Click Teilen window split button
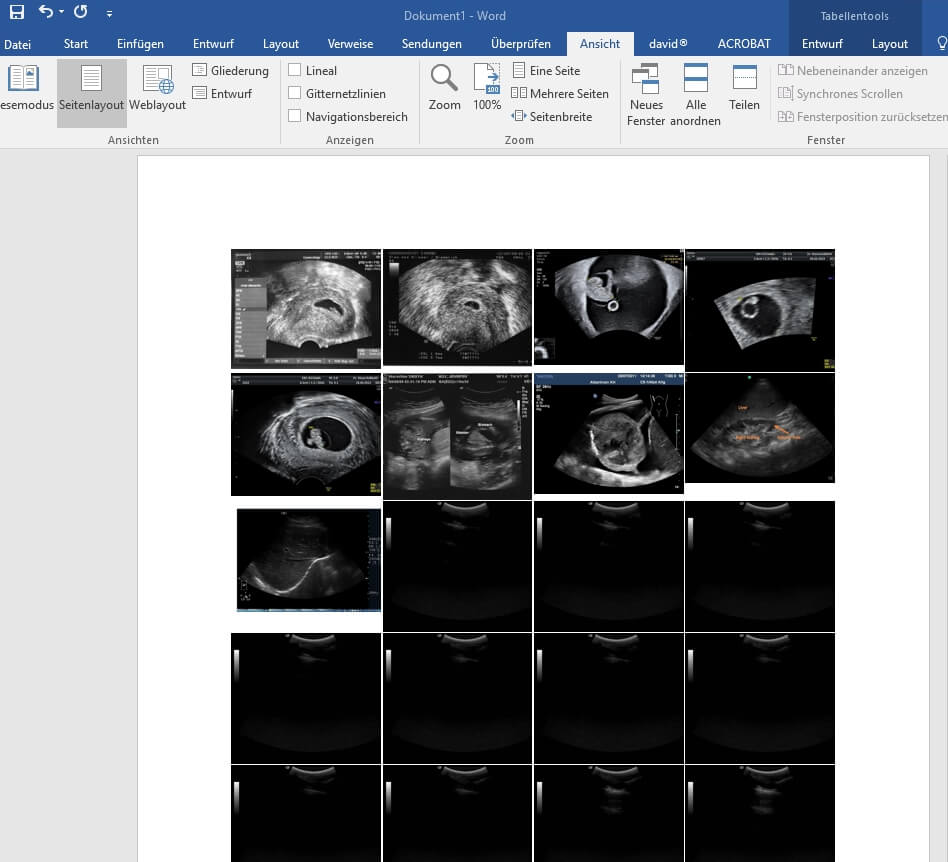This screenshot has width=948, height=862. 744,88
